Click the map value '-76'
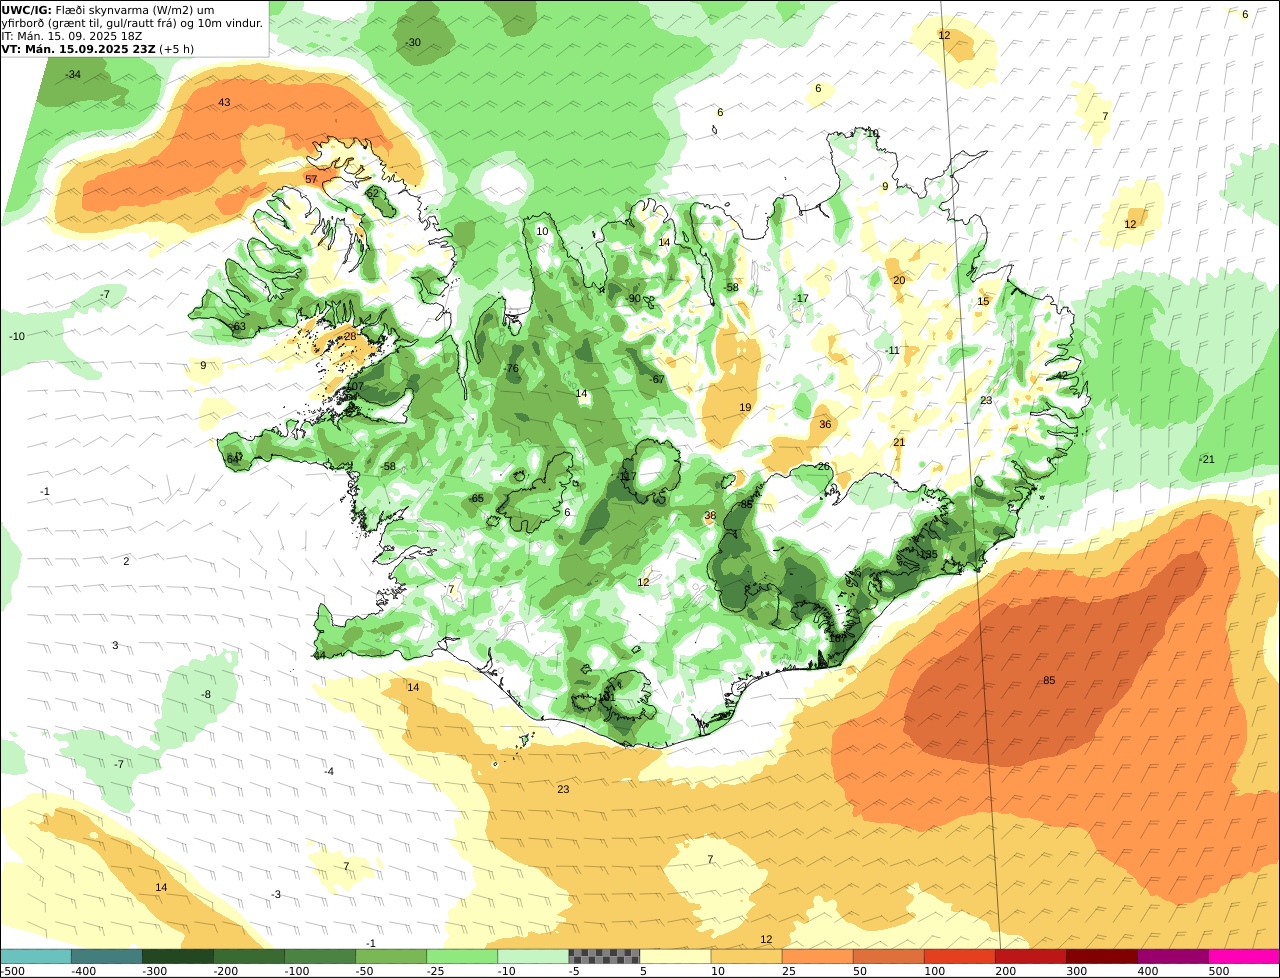1280x978 pixels. pyautogui.click(x=512, y=369)
